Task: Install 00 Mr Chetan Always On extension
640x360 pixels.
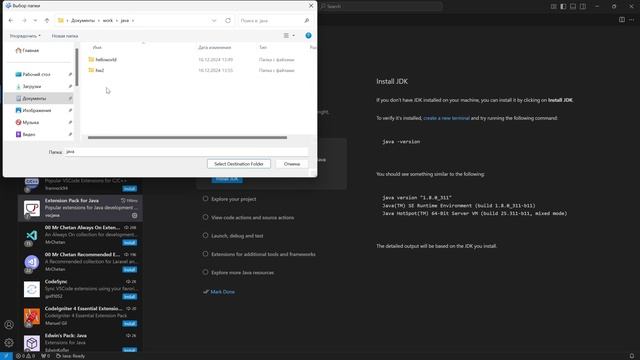Action: coord(130,243)
